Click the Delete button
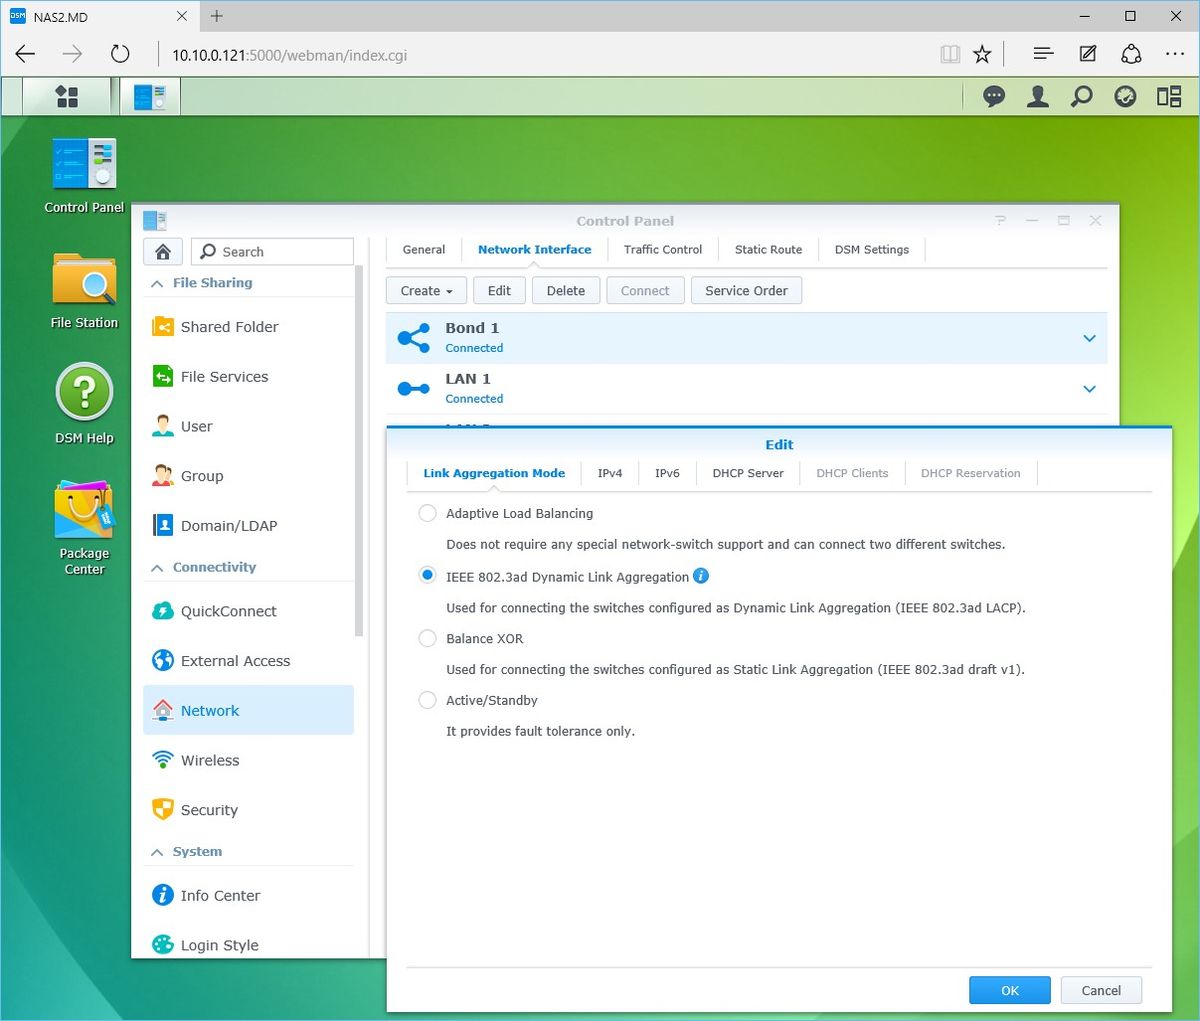This screenshot has height=1021, width=1200. coord(566,291)
